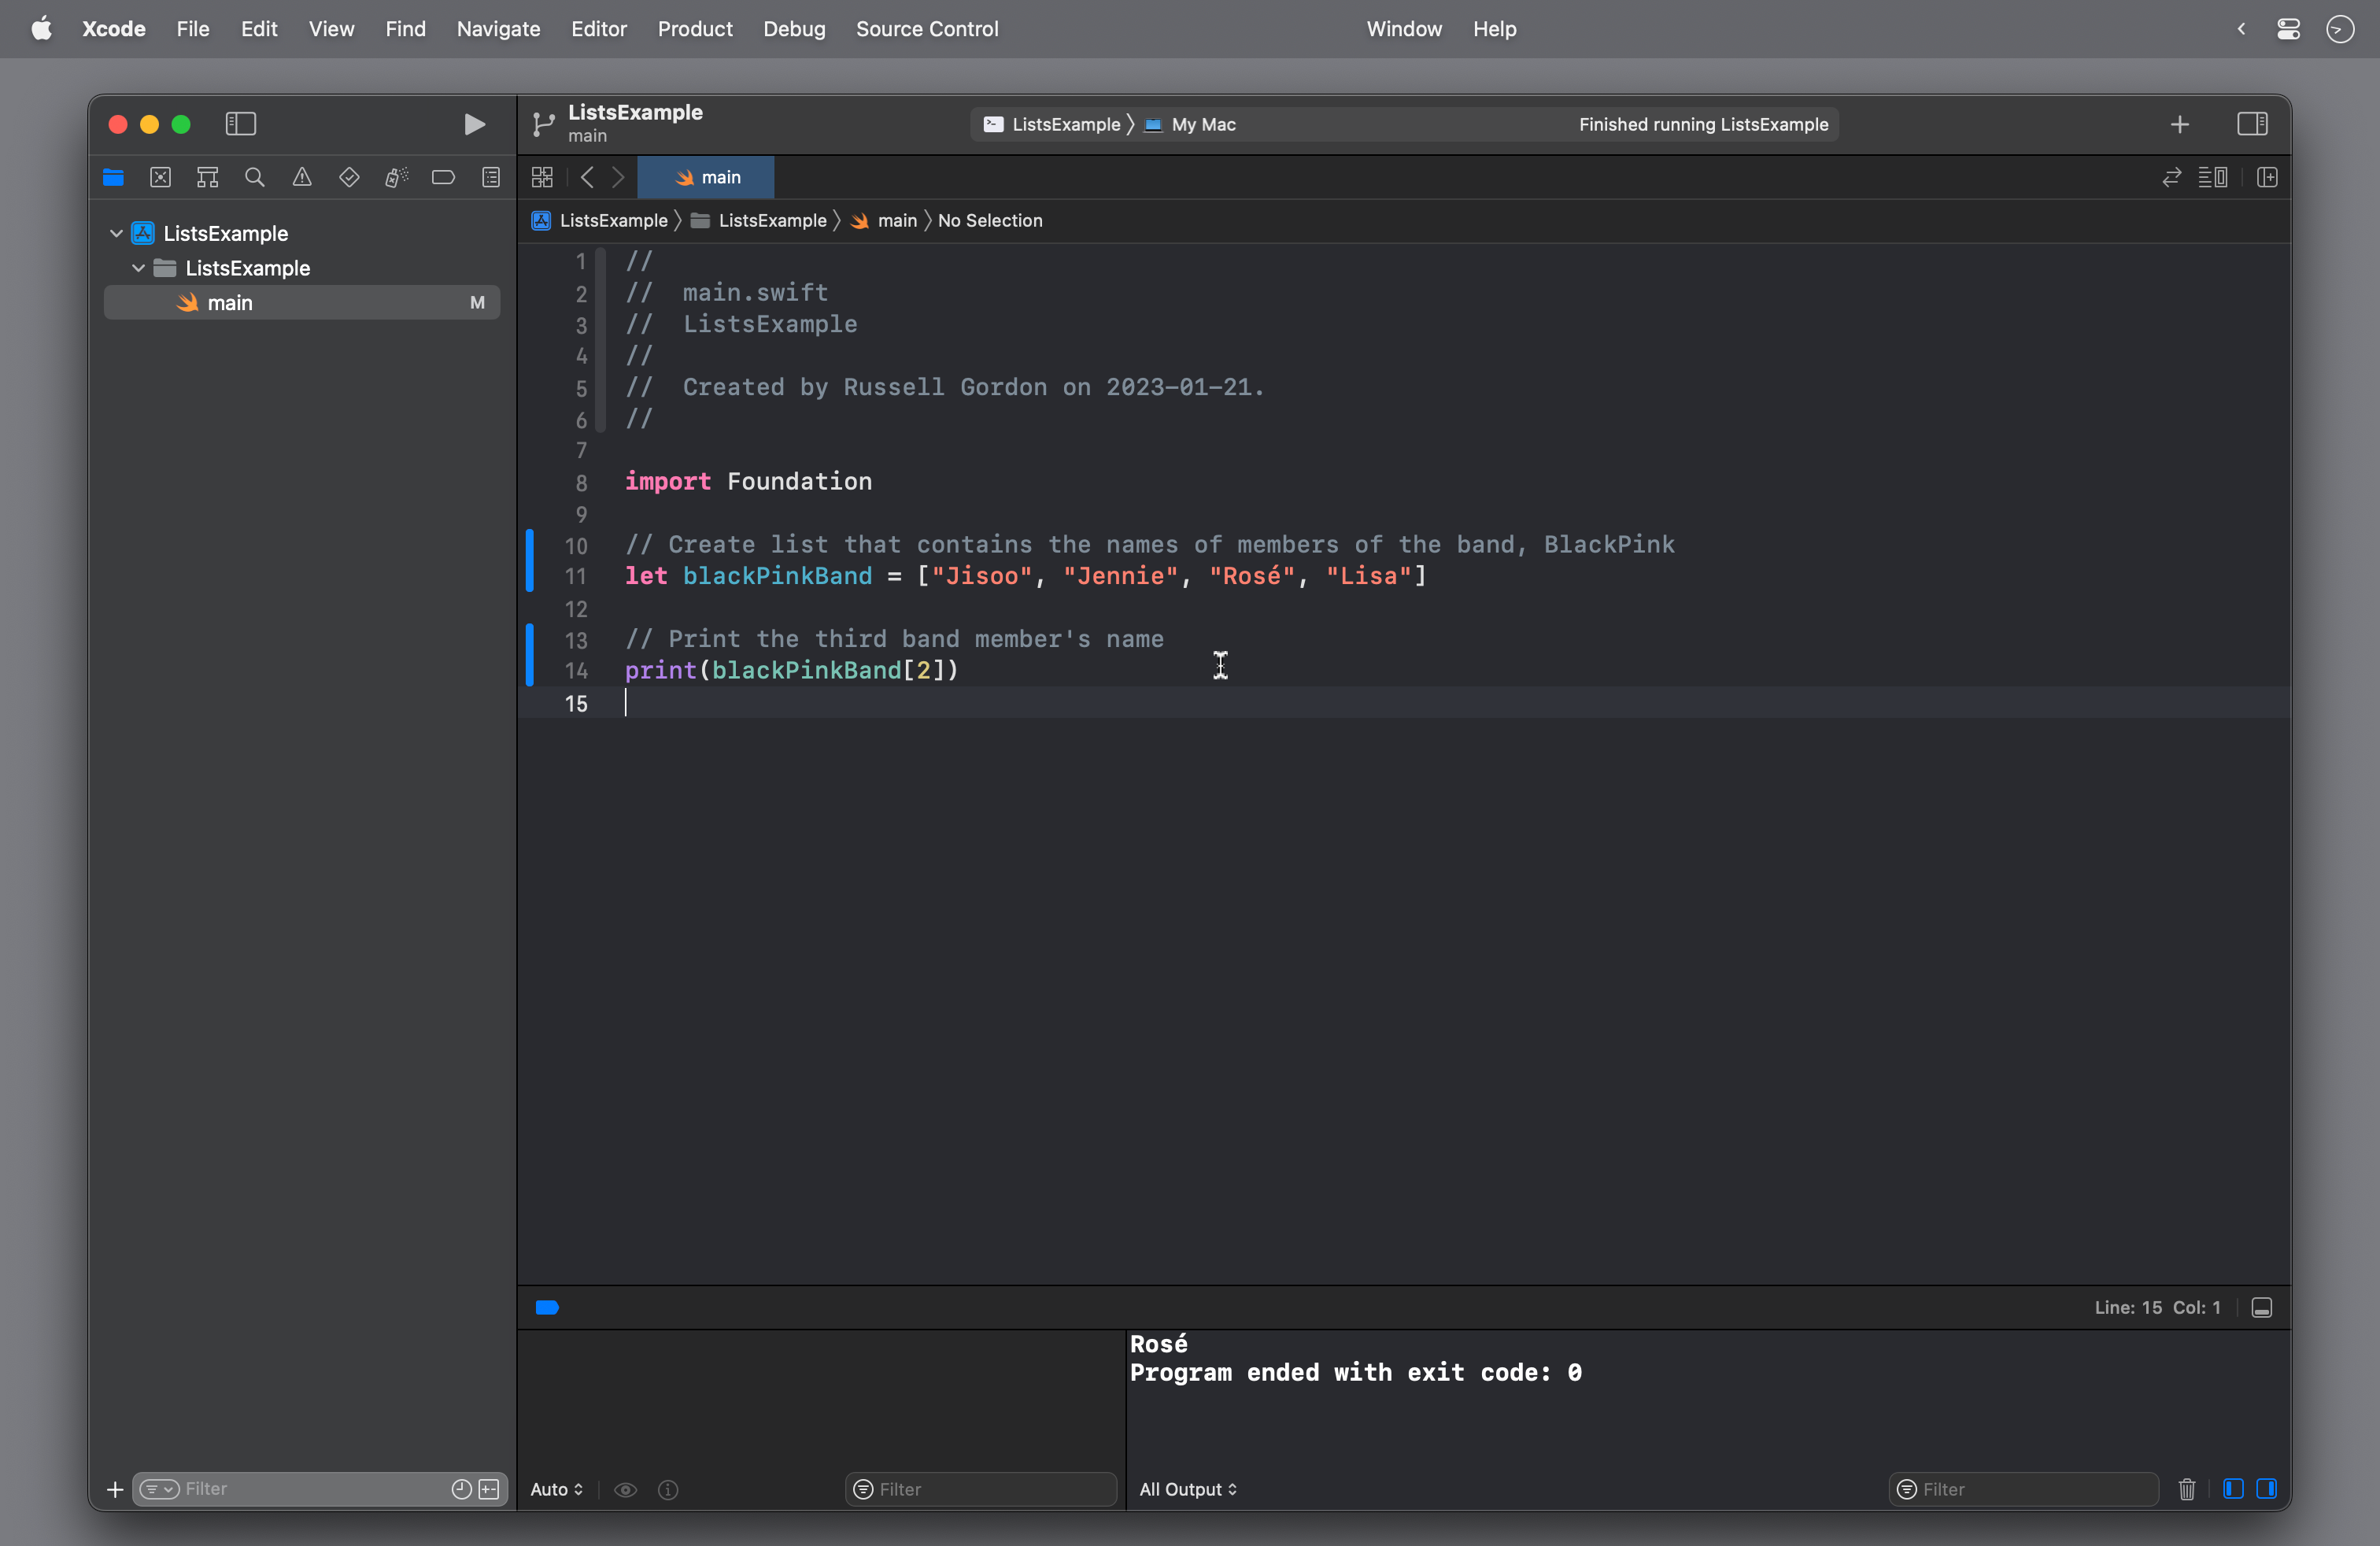Click the blue build progress indicator
This screenshot has height=1546, width=2380.
tap(547, 1307)
